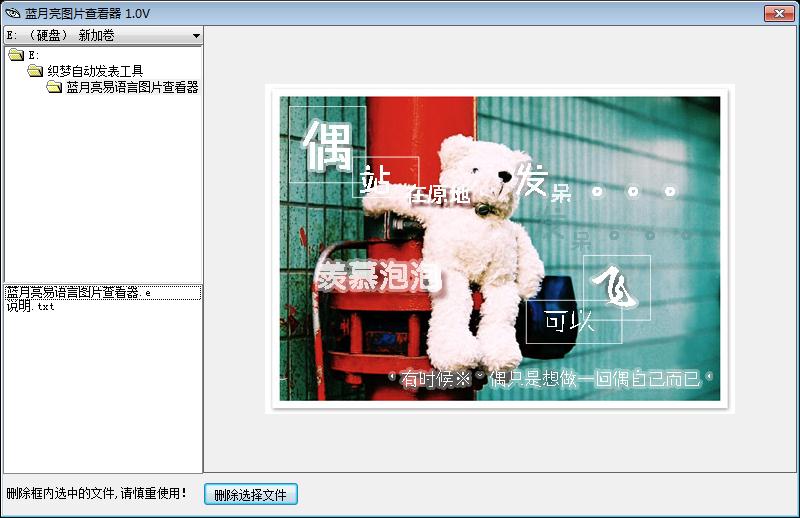800x518 pixels.
Task: Select the E: root tree node
Action: [34, 55]
